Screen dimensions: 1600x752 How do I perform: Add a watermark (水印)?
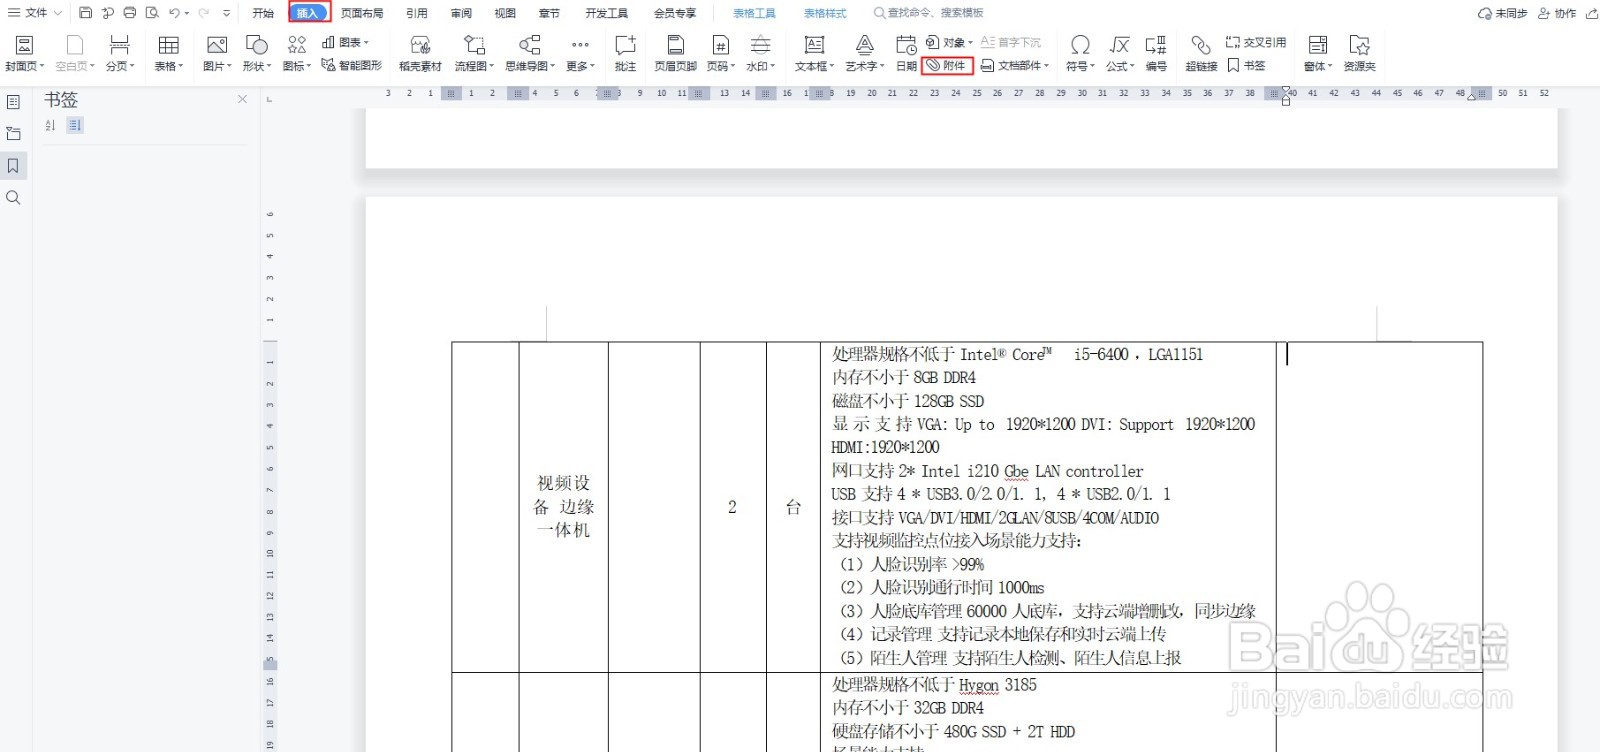tap(761, 53)
